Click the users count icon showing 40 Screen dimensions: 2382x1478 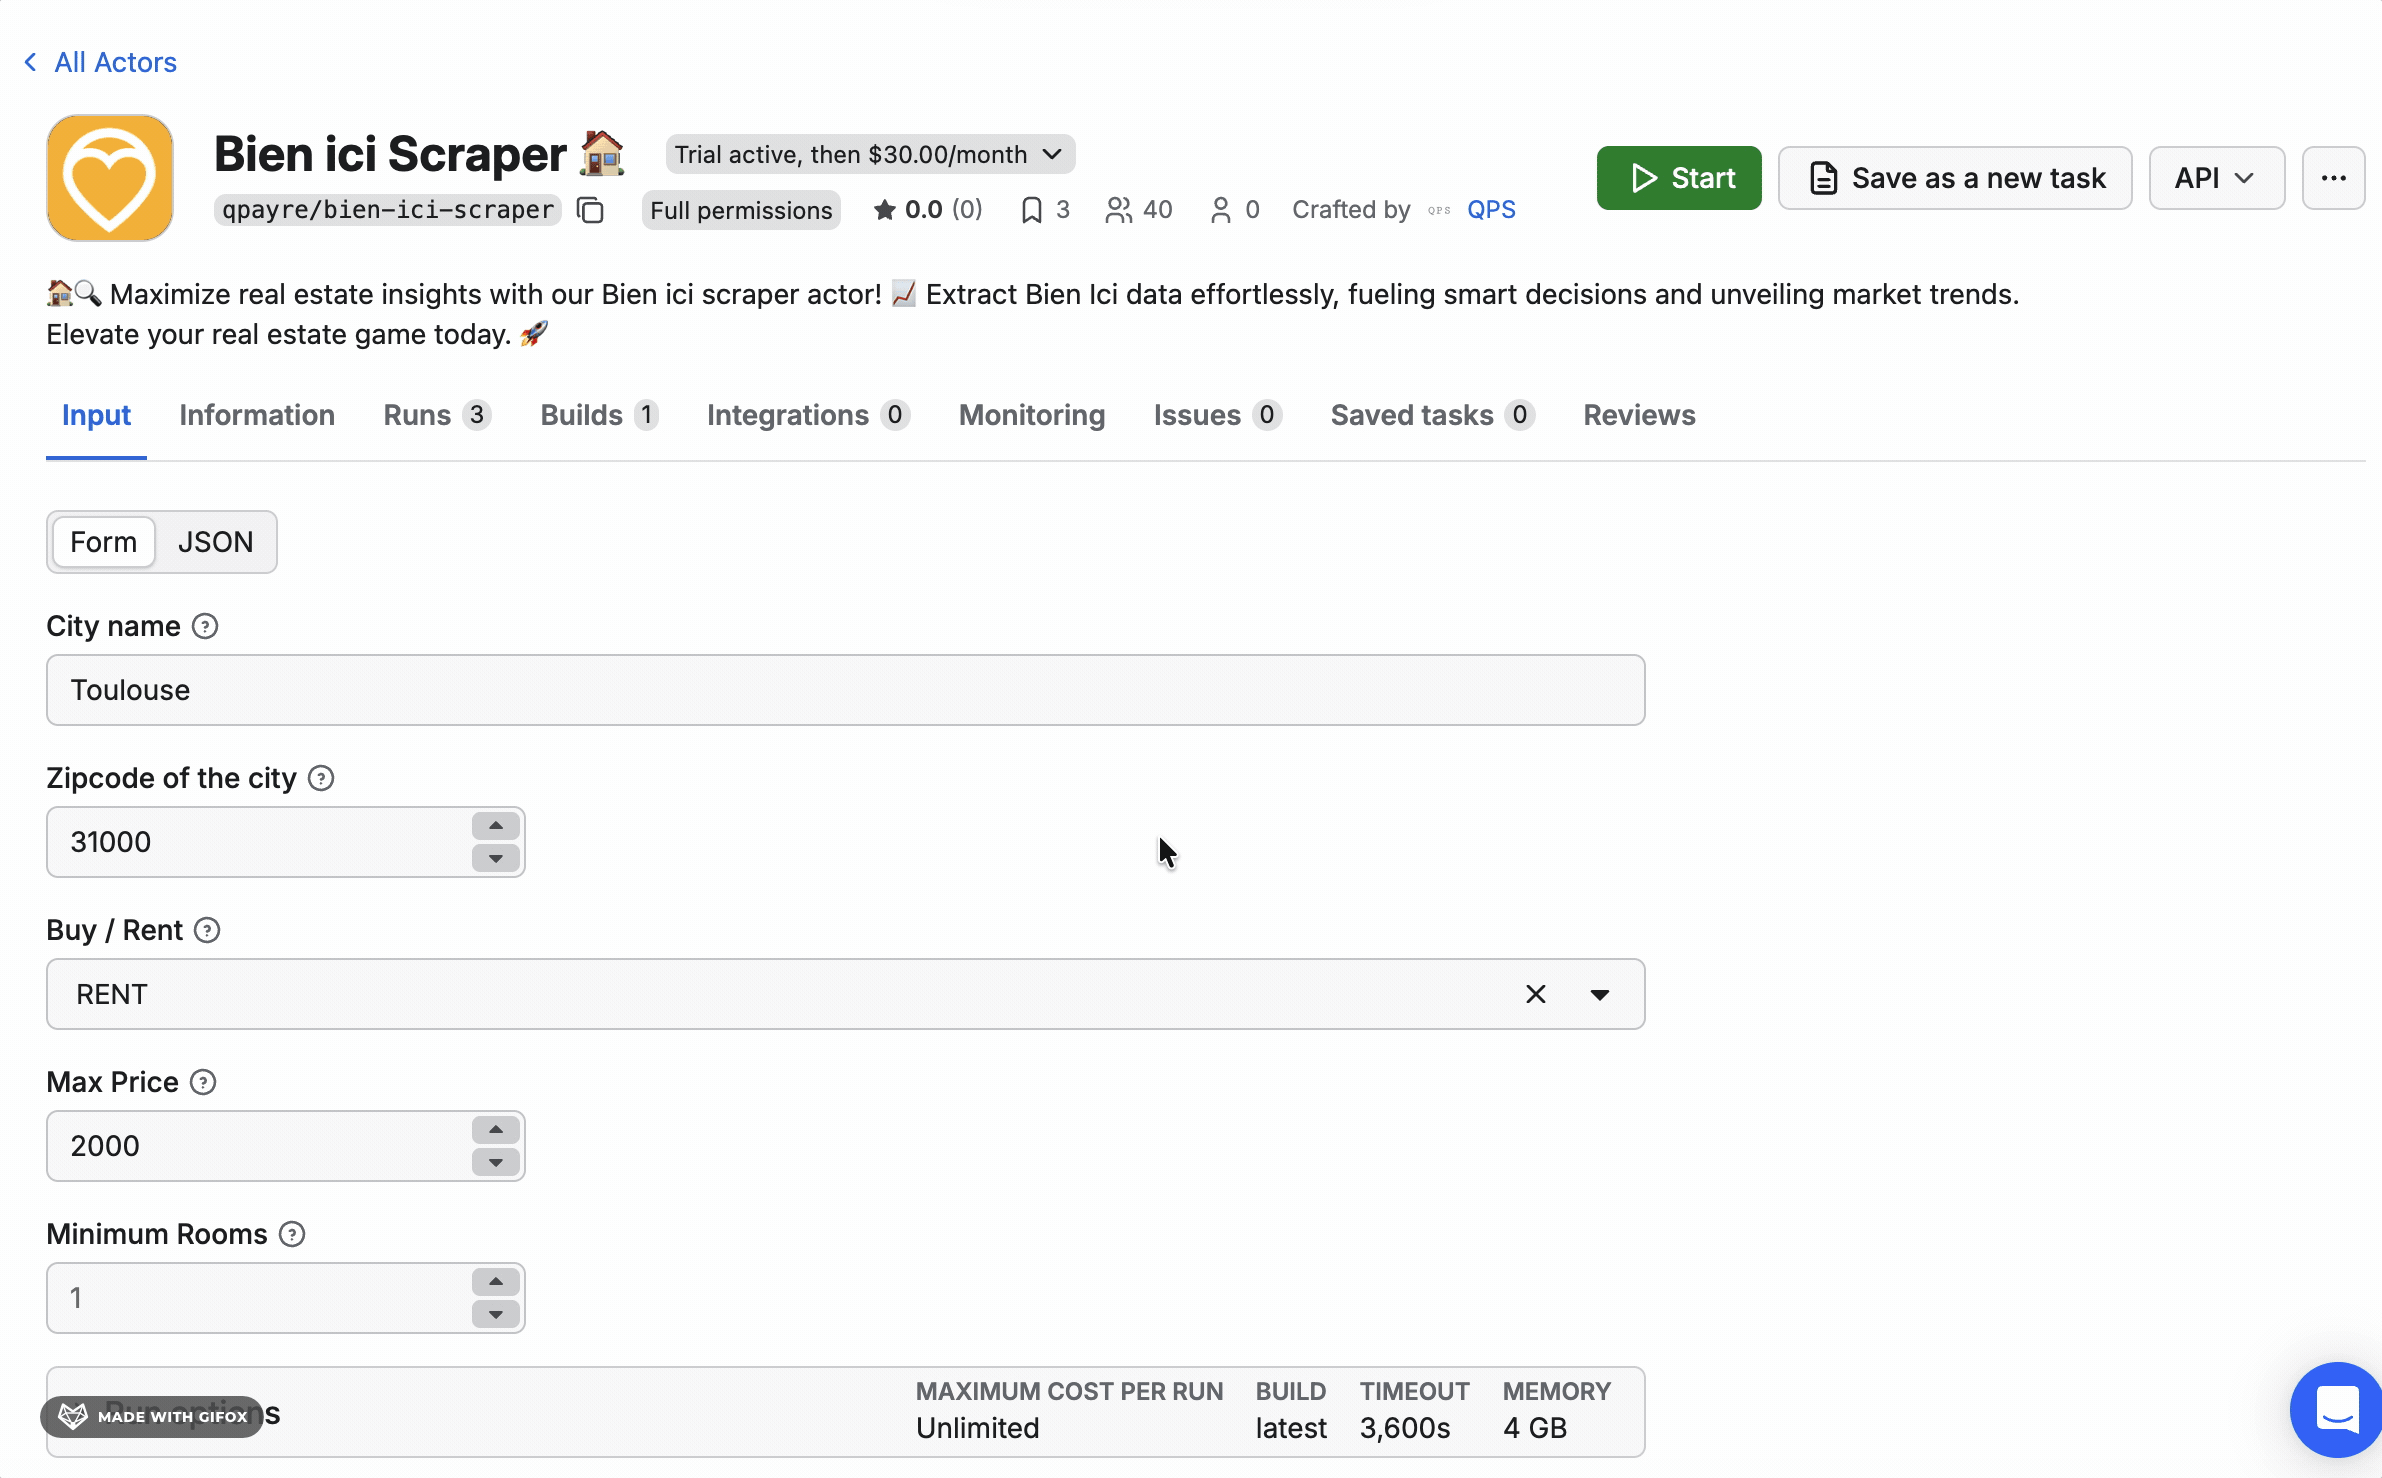coord(1120,209)
